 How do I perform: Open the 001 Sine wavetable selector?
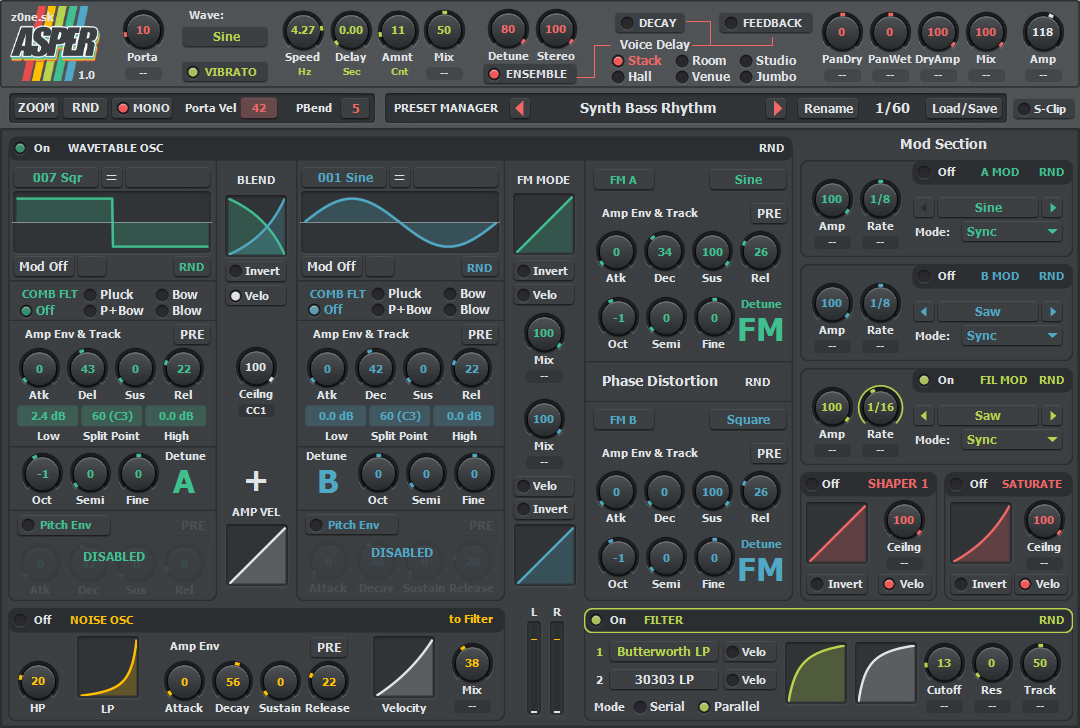tap(344, 178)
